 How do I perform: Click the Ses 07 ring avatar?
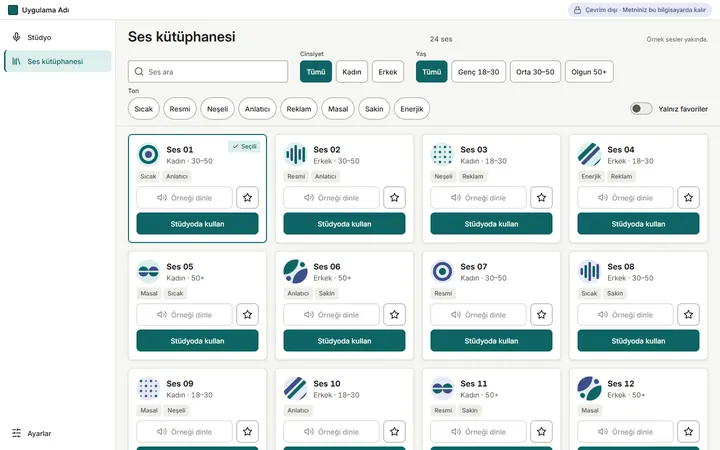[x=442, y=272]
